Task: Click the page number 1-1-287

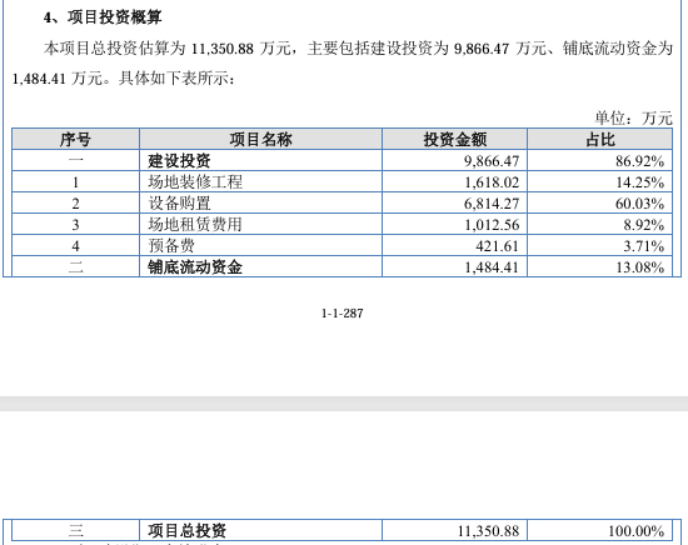Action: pos(342,313)
